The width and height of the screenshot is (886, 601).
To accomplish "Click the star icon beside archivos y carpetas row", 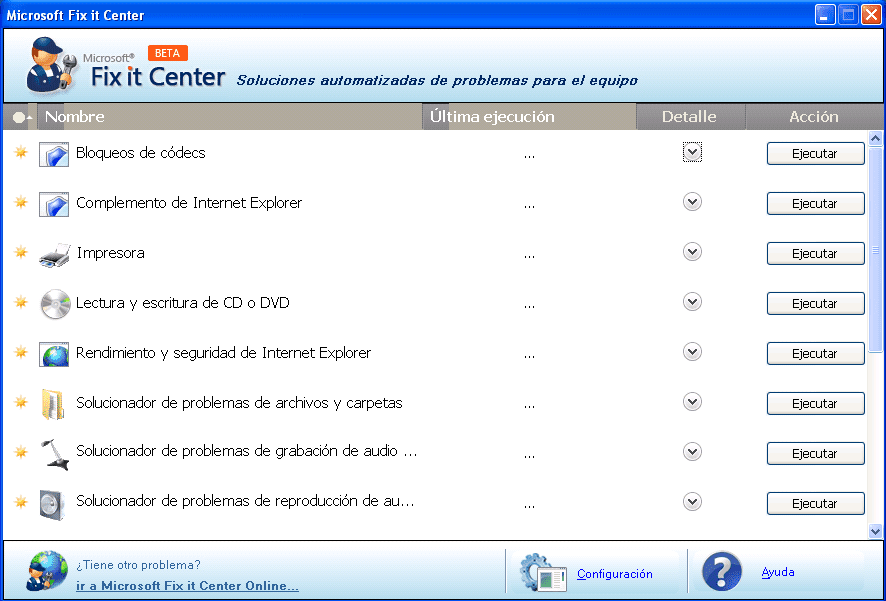I will pyautogui.click(x=21, y=402).
